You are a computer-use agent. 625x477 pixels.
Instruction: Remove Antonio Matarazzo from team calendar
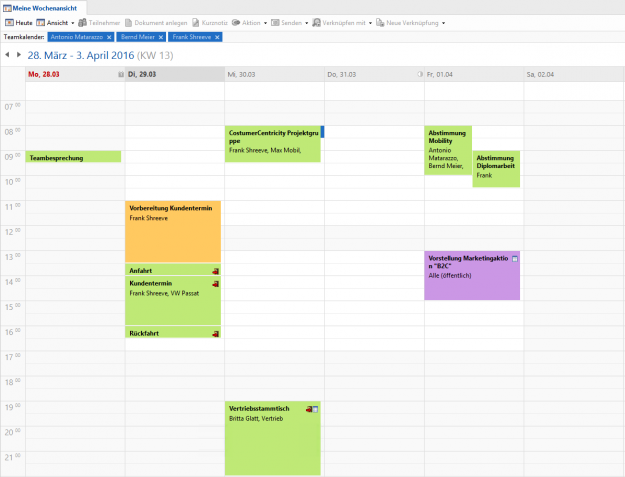point(109,37)
